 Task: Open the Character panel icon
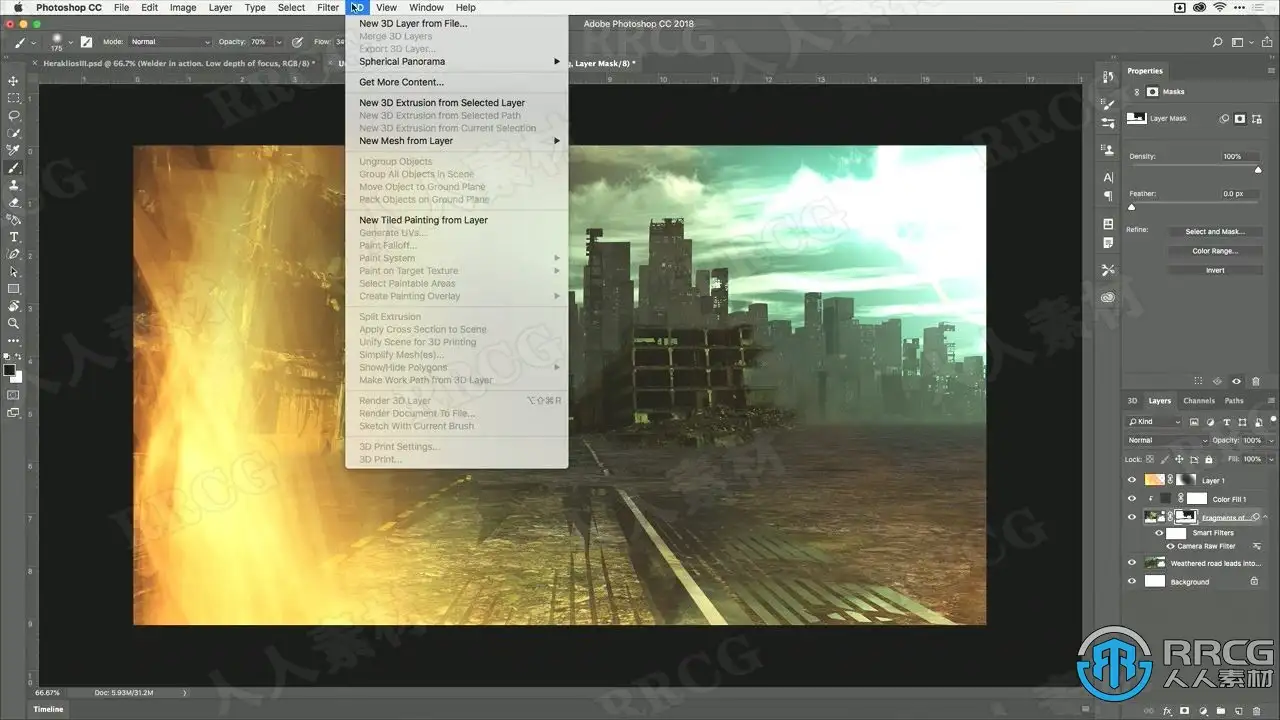(x=1108, y=177)
